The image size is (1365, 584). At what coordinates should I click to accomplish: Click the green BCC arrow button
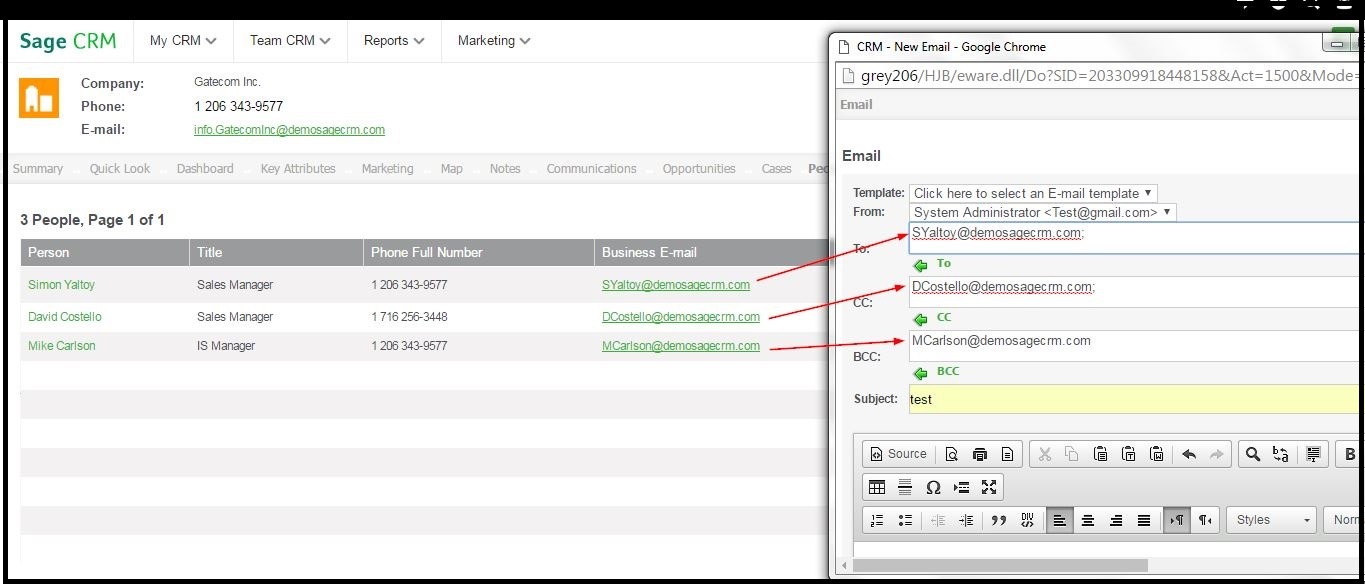pyautogui.click(x=921, y=372)
